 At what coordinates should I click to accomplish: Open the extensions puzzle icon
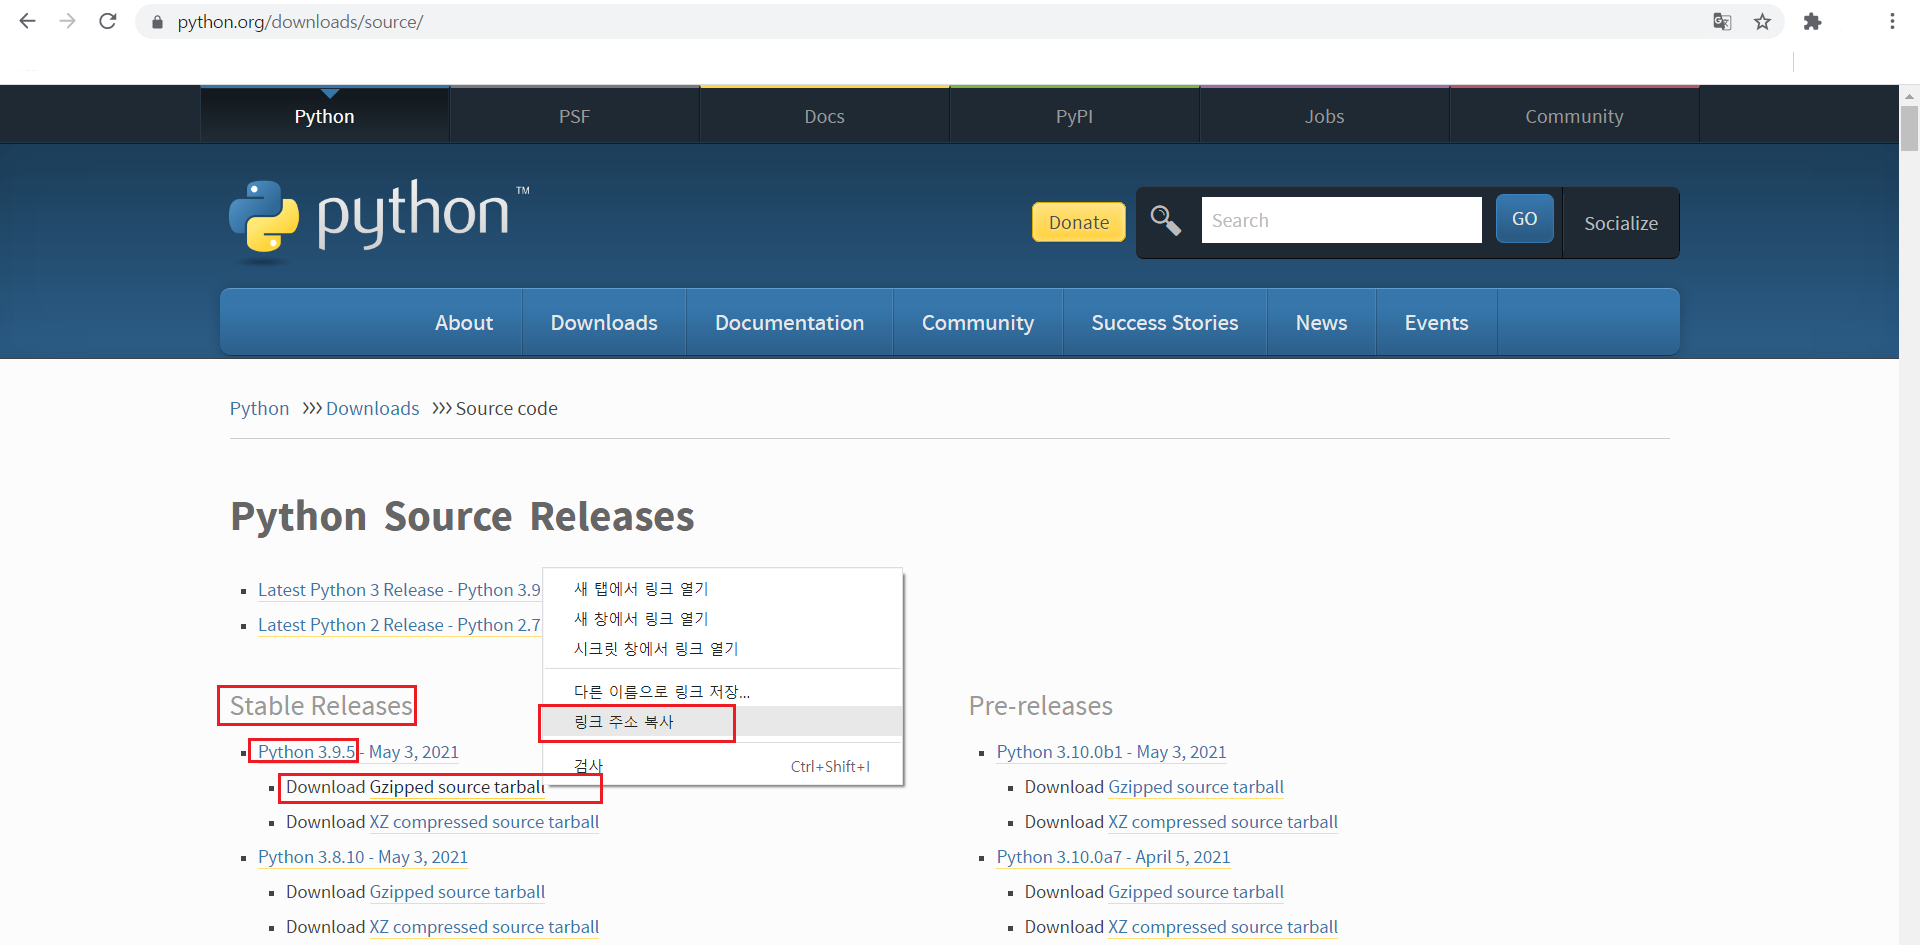(x=1812, y=21)
